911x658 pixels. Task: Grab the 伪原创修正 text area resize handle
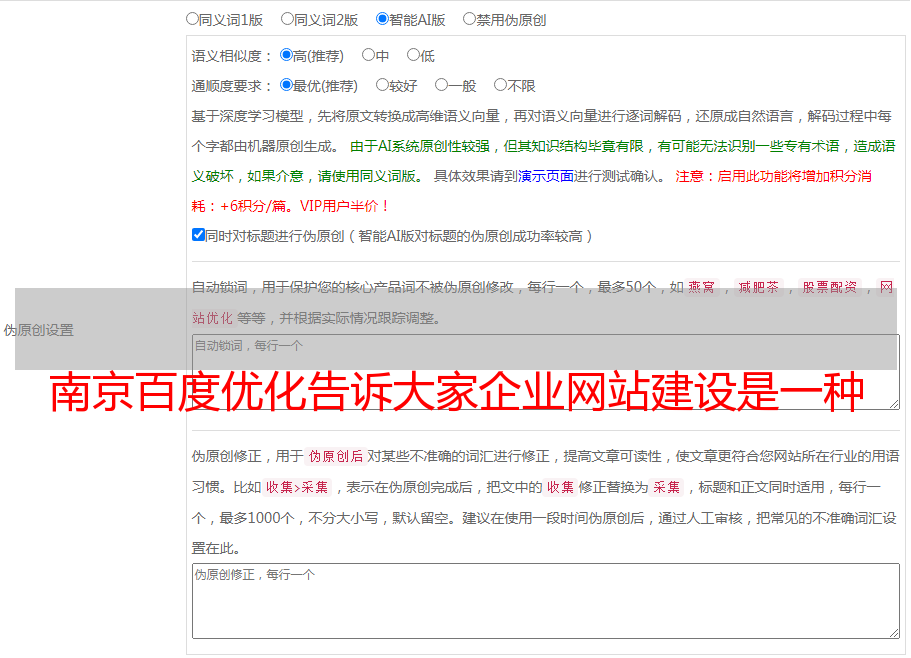(894, 633)
